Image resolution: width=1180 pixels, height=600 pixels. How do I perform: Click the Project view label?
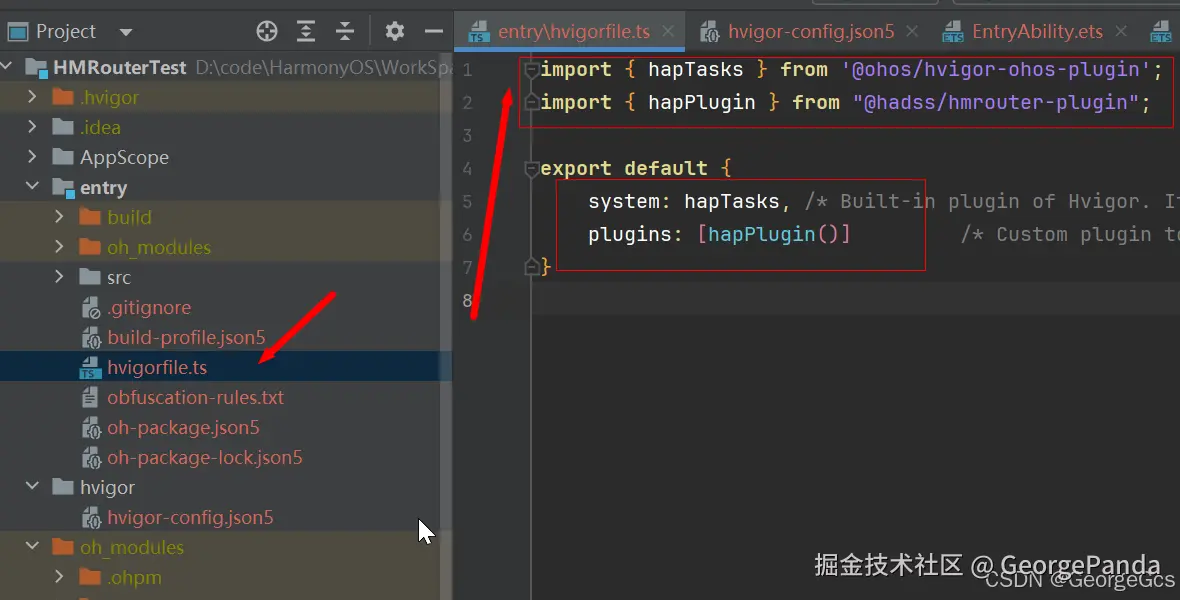[x=65, y=32]
